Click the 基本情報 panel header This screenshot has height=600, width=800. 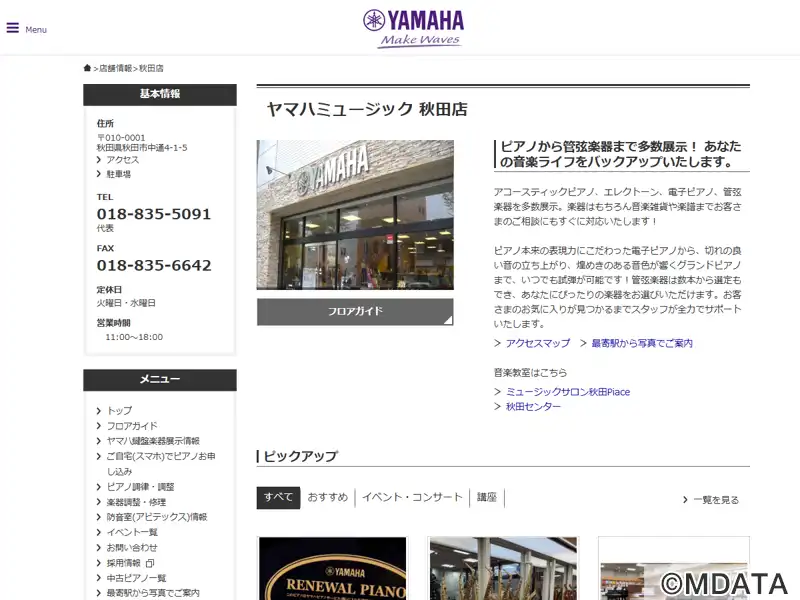coord(160,94)
